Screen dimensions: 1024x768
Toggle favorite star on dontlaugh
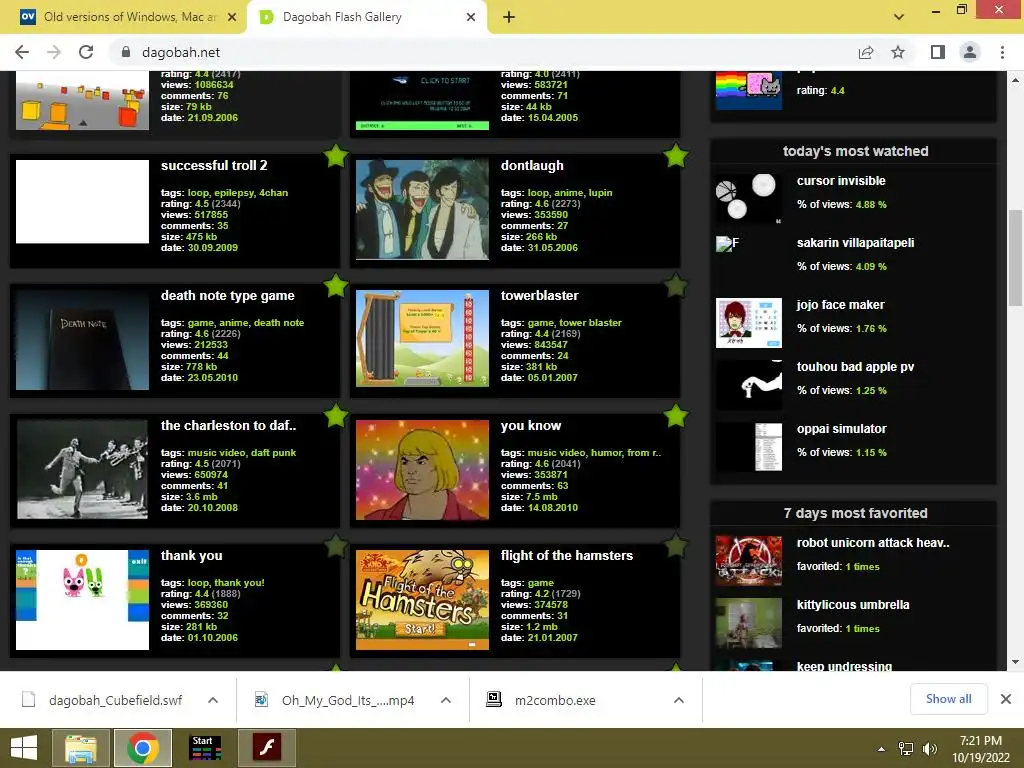[676, 156]
